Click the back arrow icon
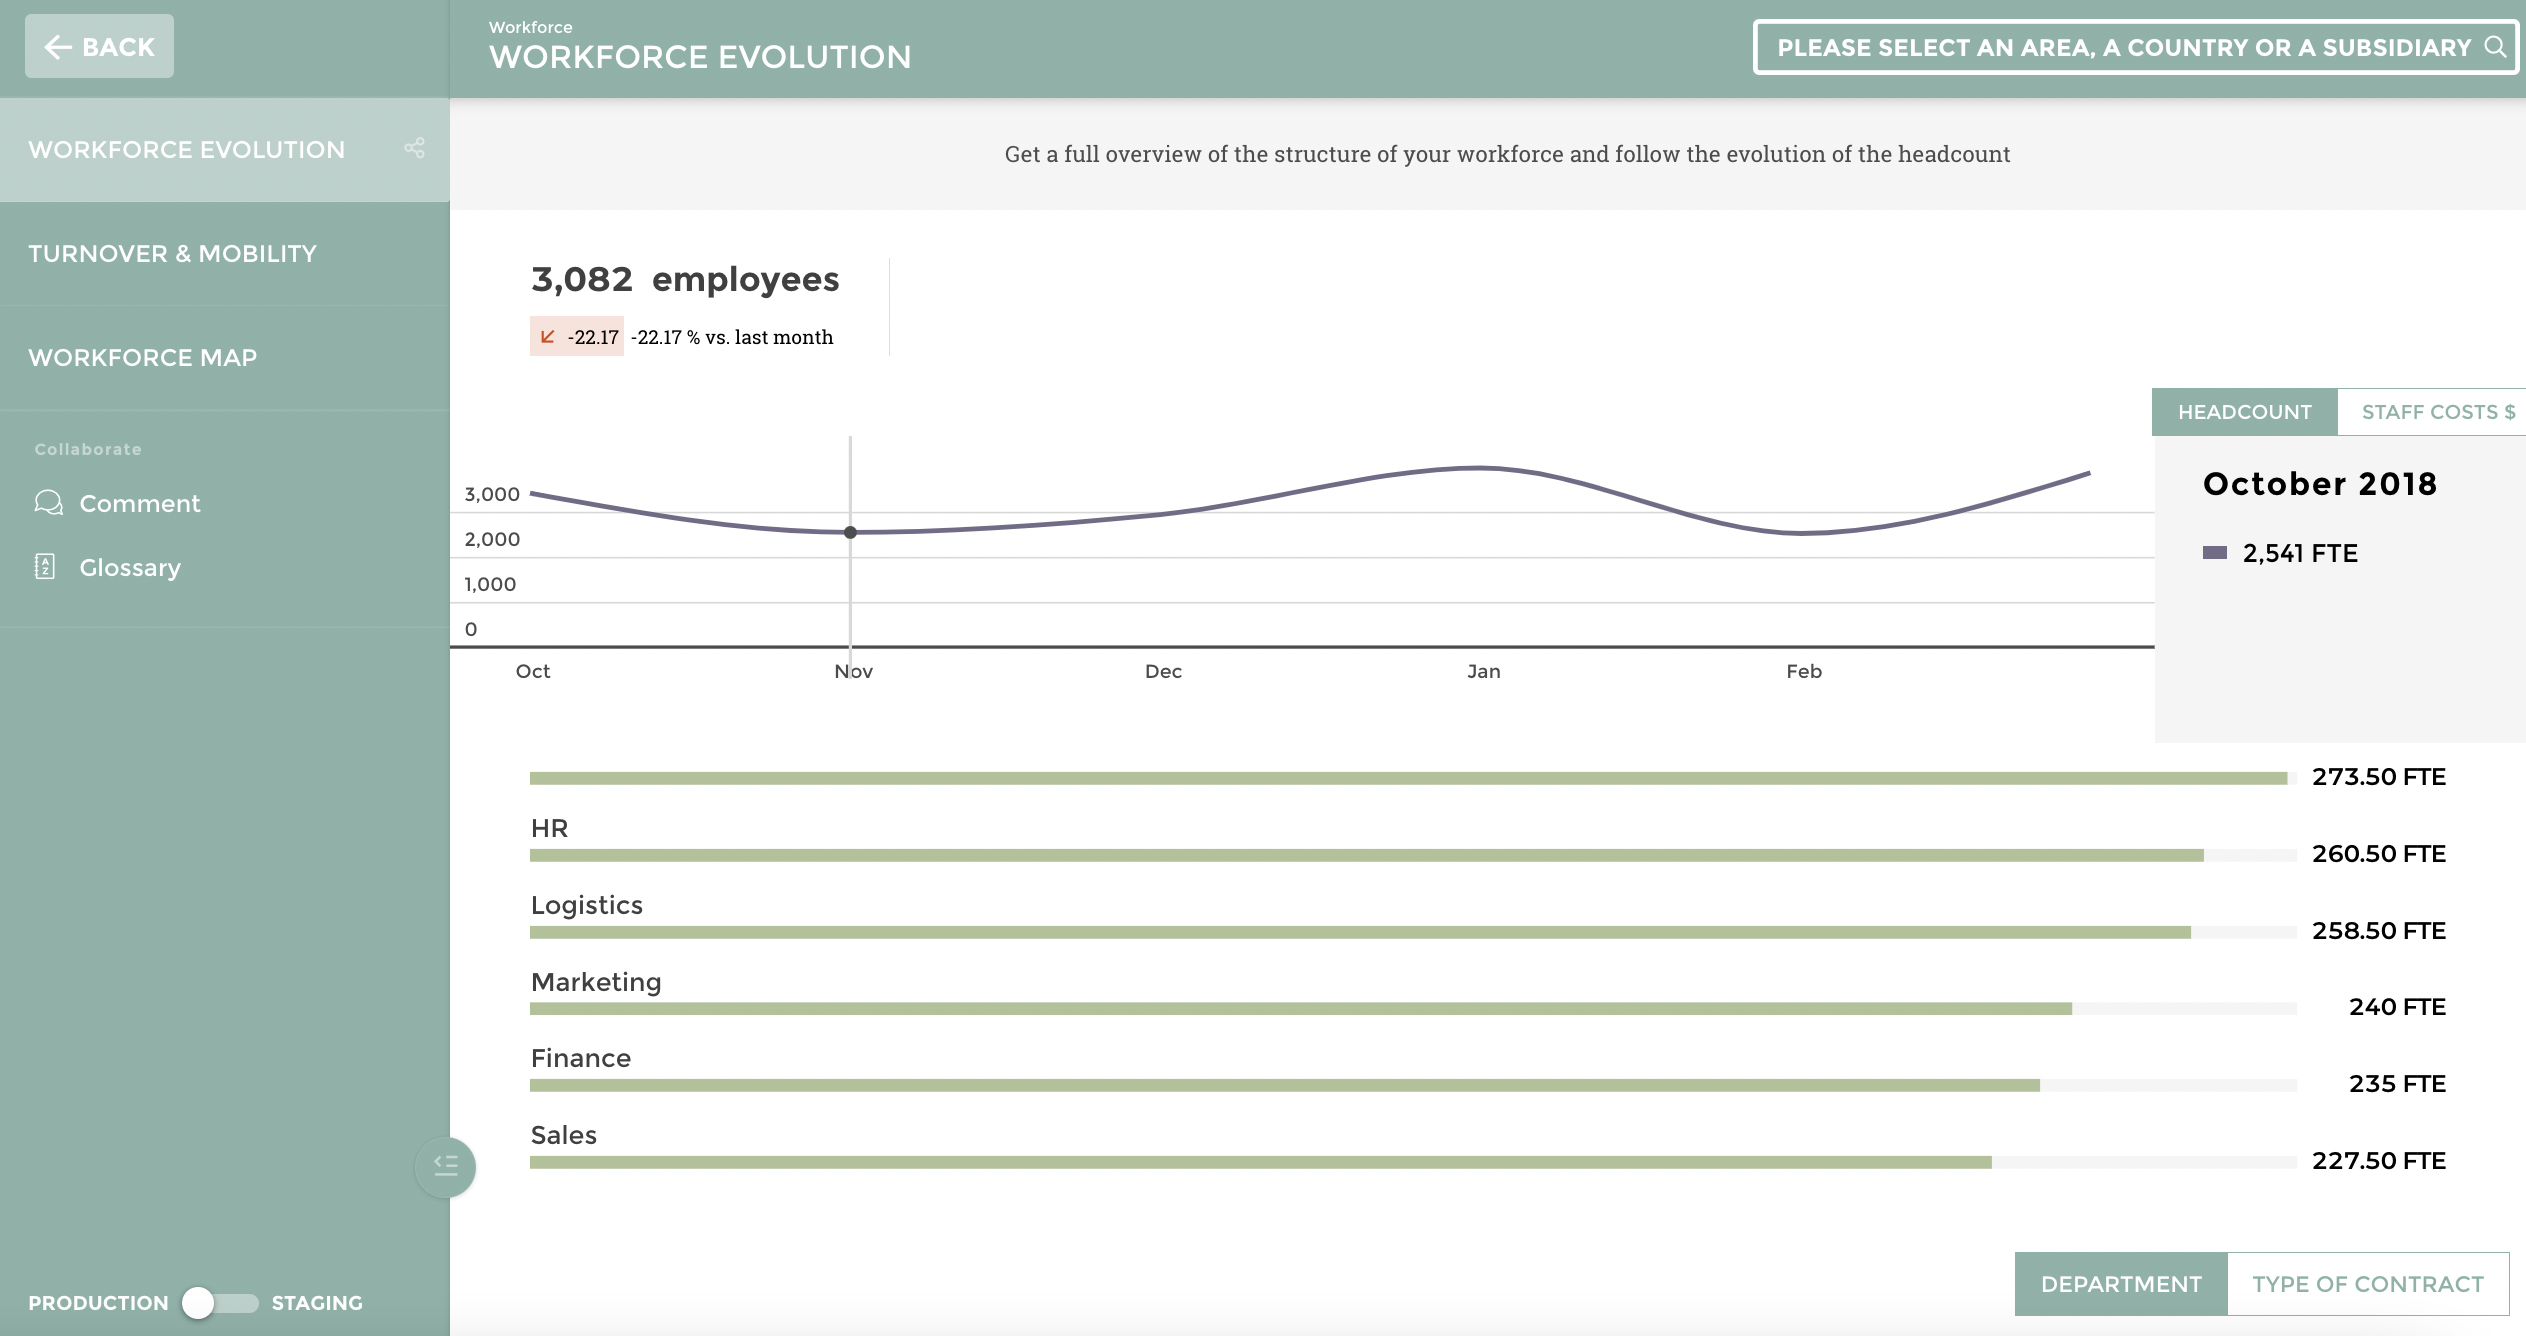This screenshot has height=1336, width=2526. [58, 47]
